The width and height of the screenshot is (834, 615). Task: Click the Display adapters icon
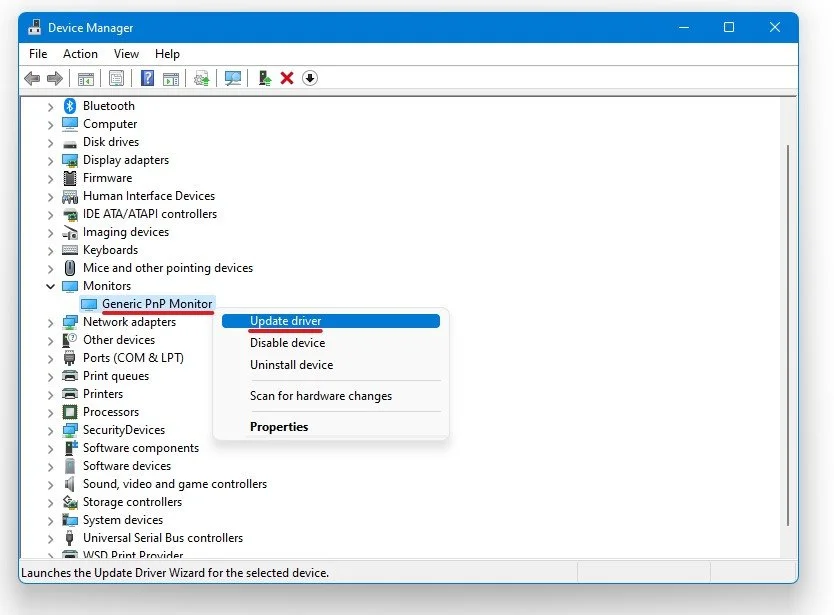click(70, 160)
